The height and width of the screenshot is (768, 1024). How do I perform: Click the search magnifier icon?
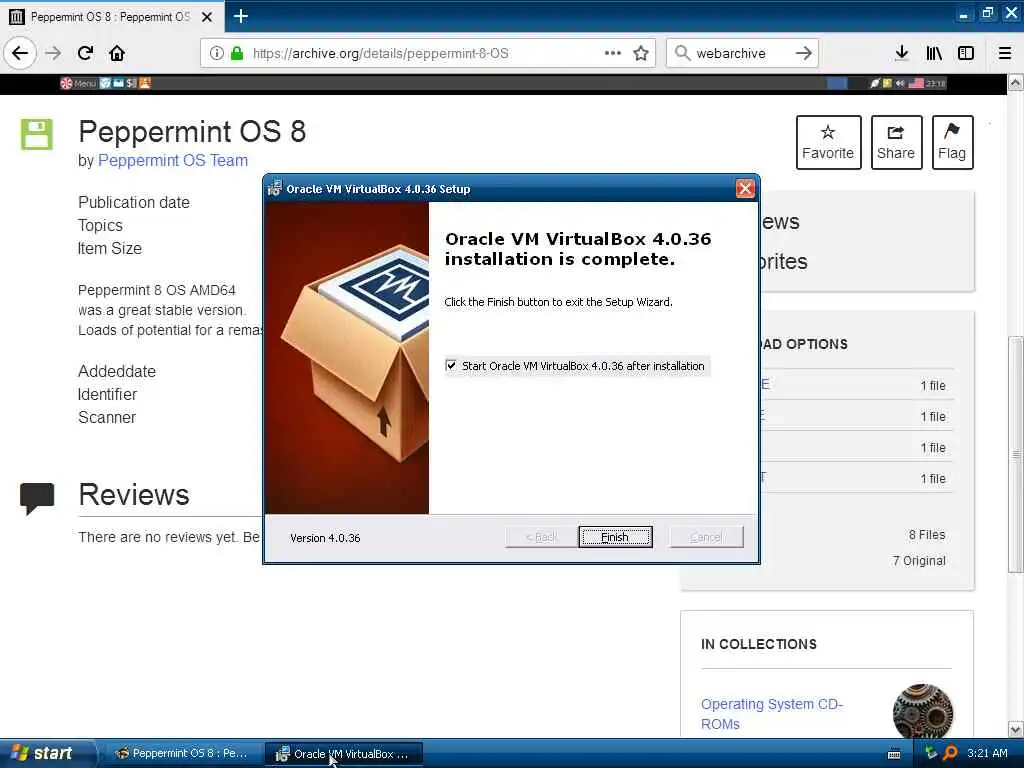click(x=682, y=53)
